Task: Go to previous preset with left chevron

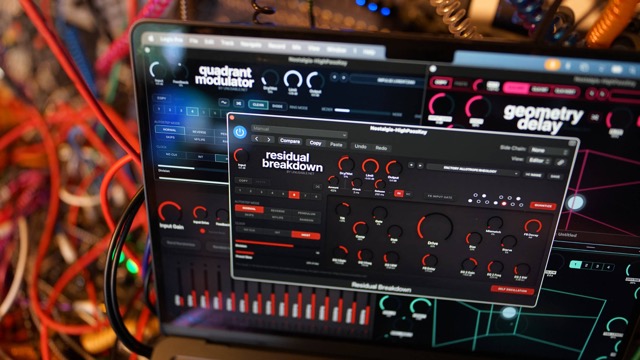Action: (257, 139)
